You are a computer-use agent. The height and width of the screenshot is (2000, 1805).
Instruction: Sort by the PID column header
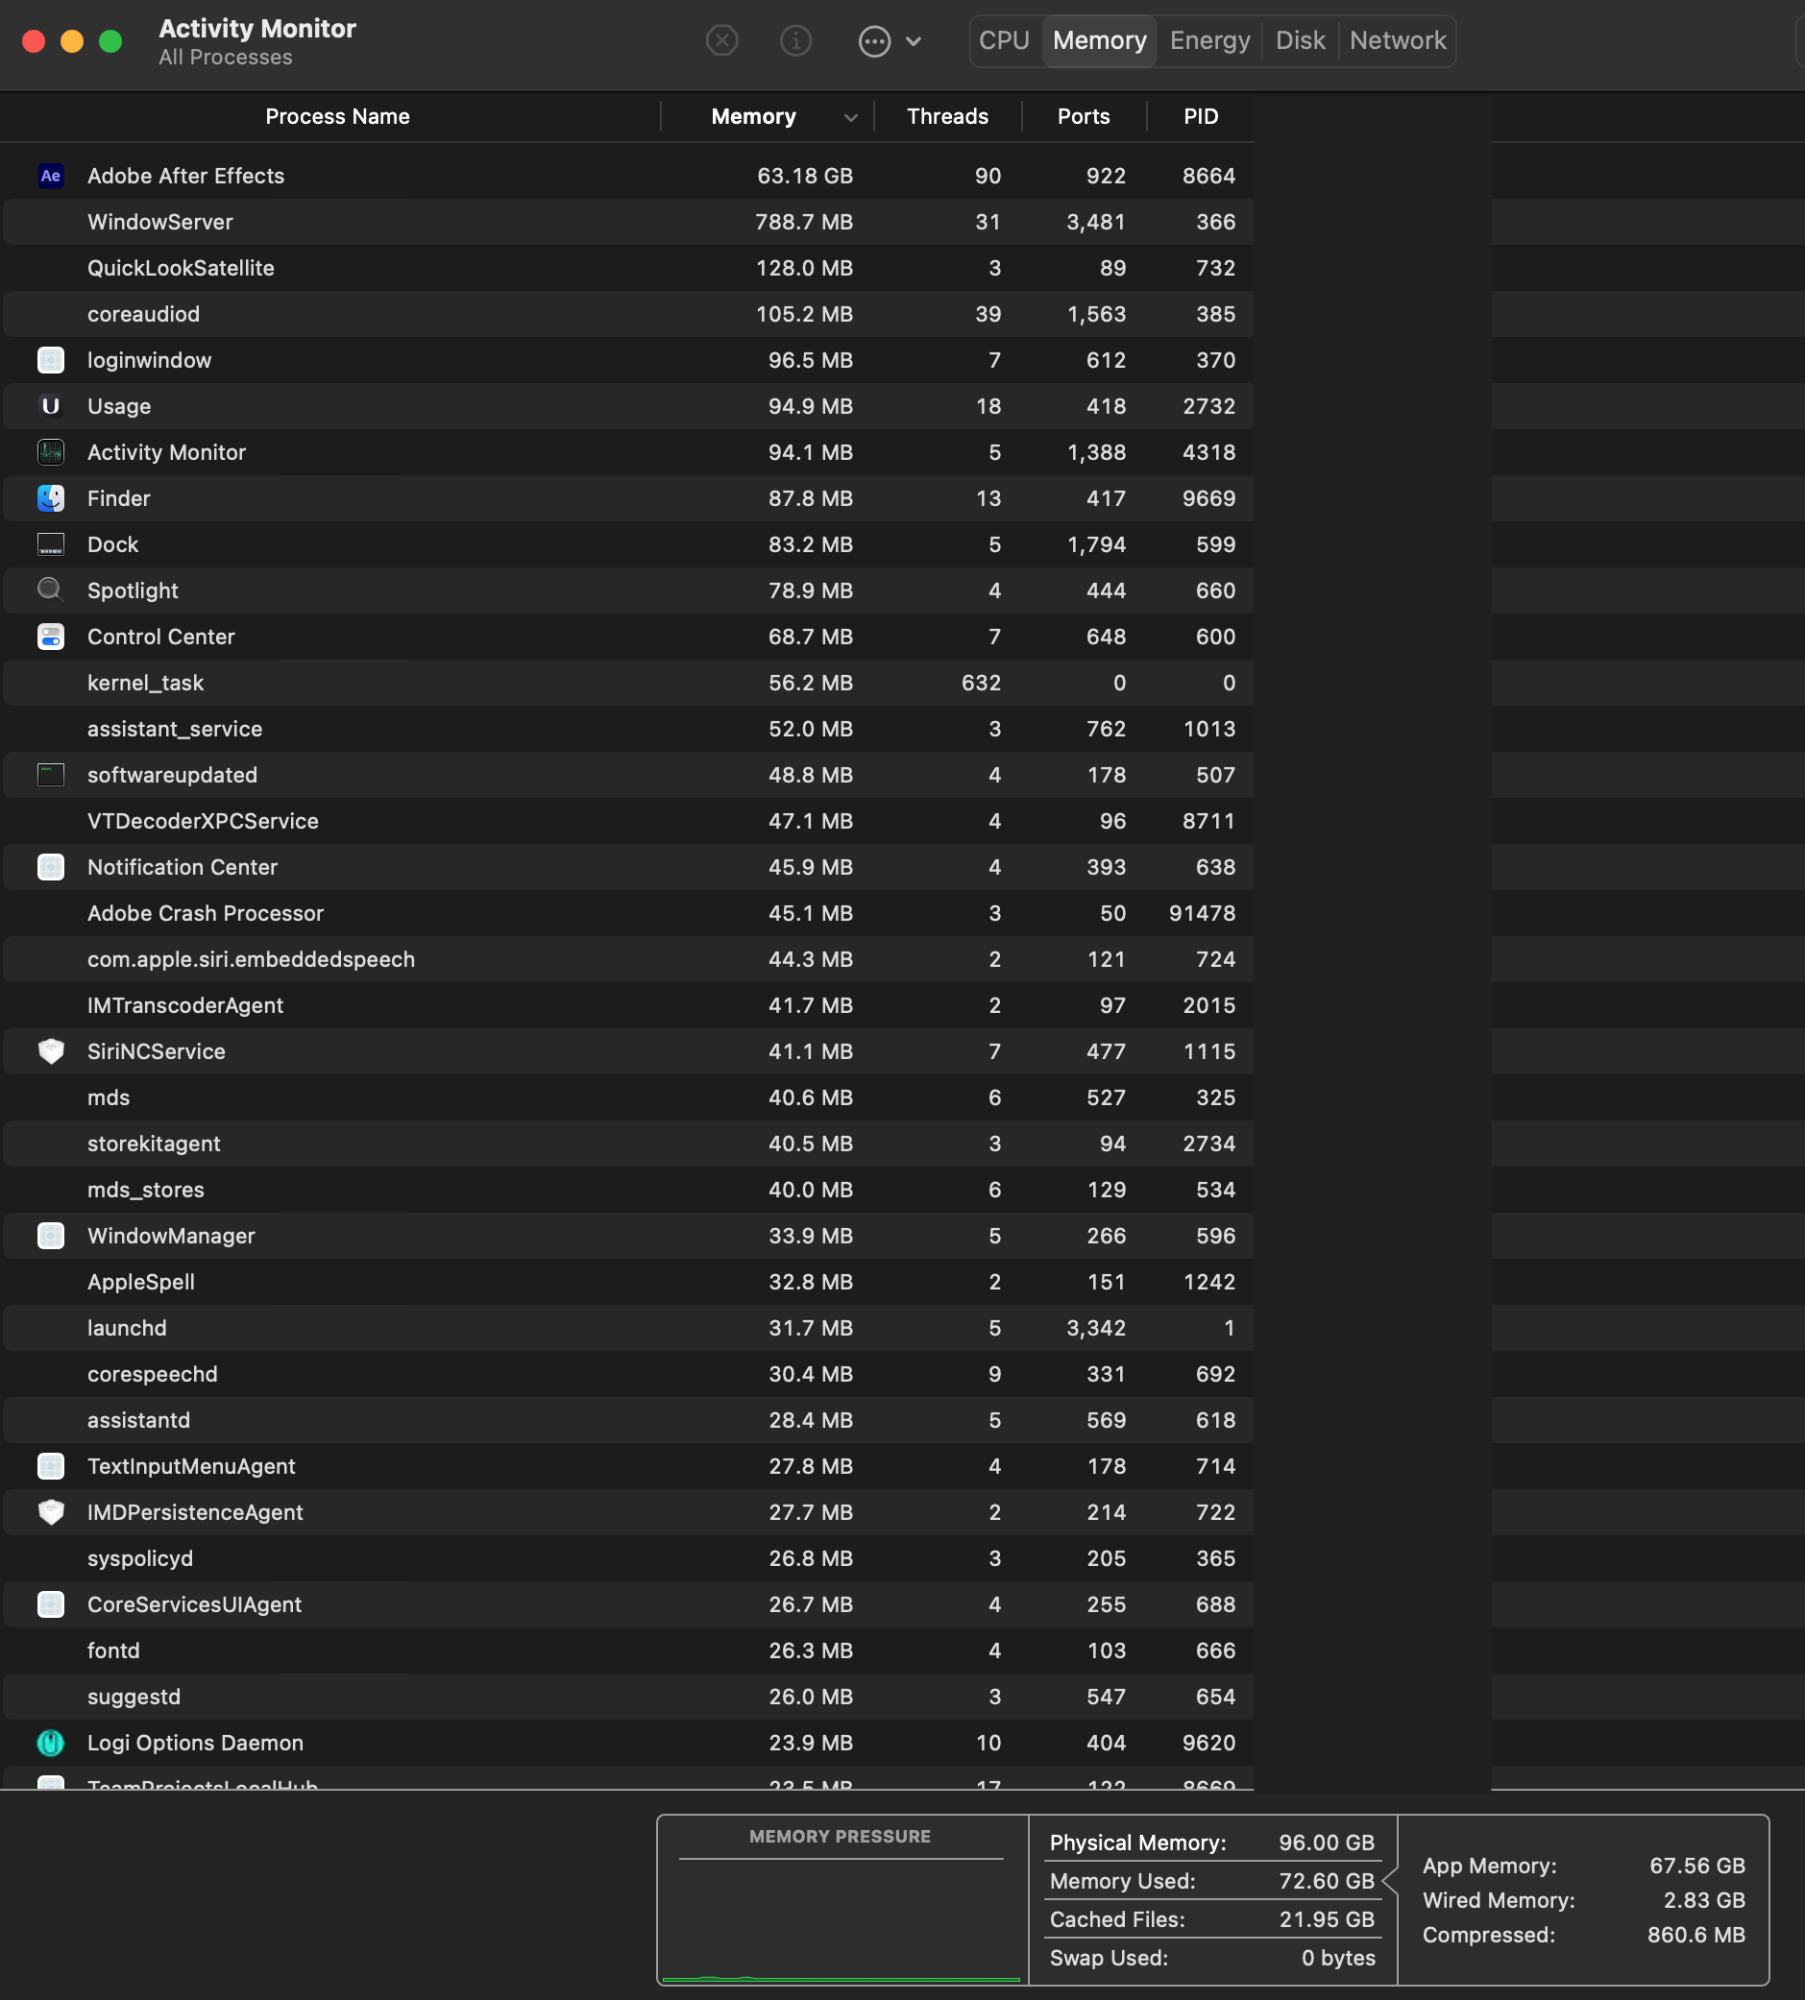(x=1200, y=117)
